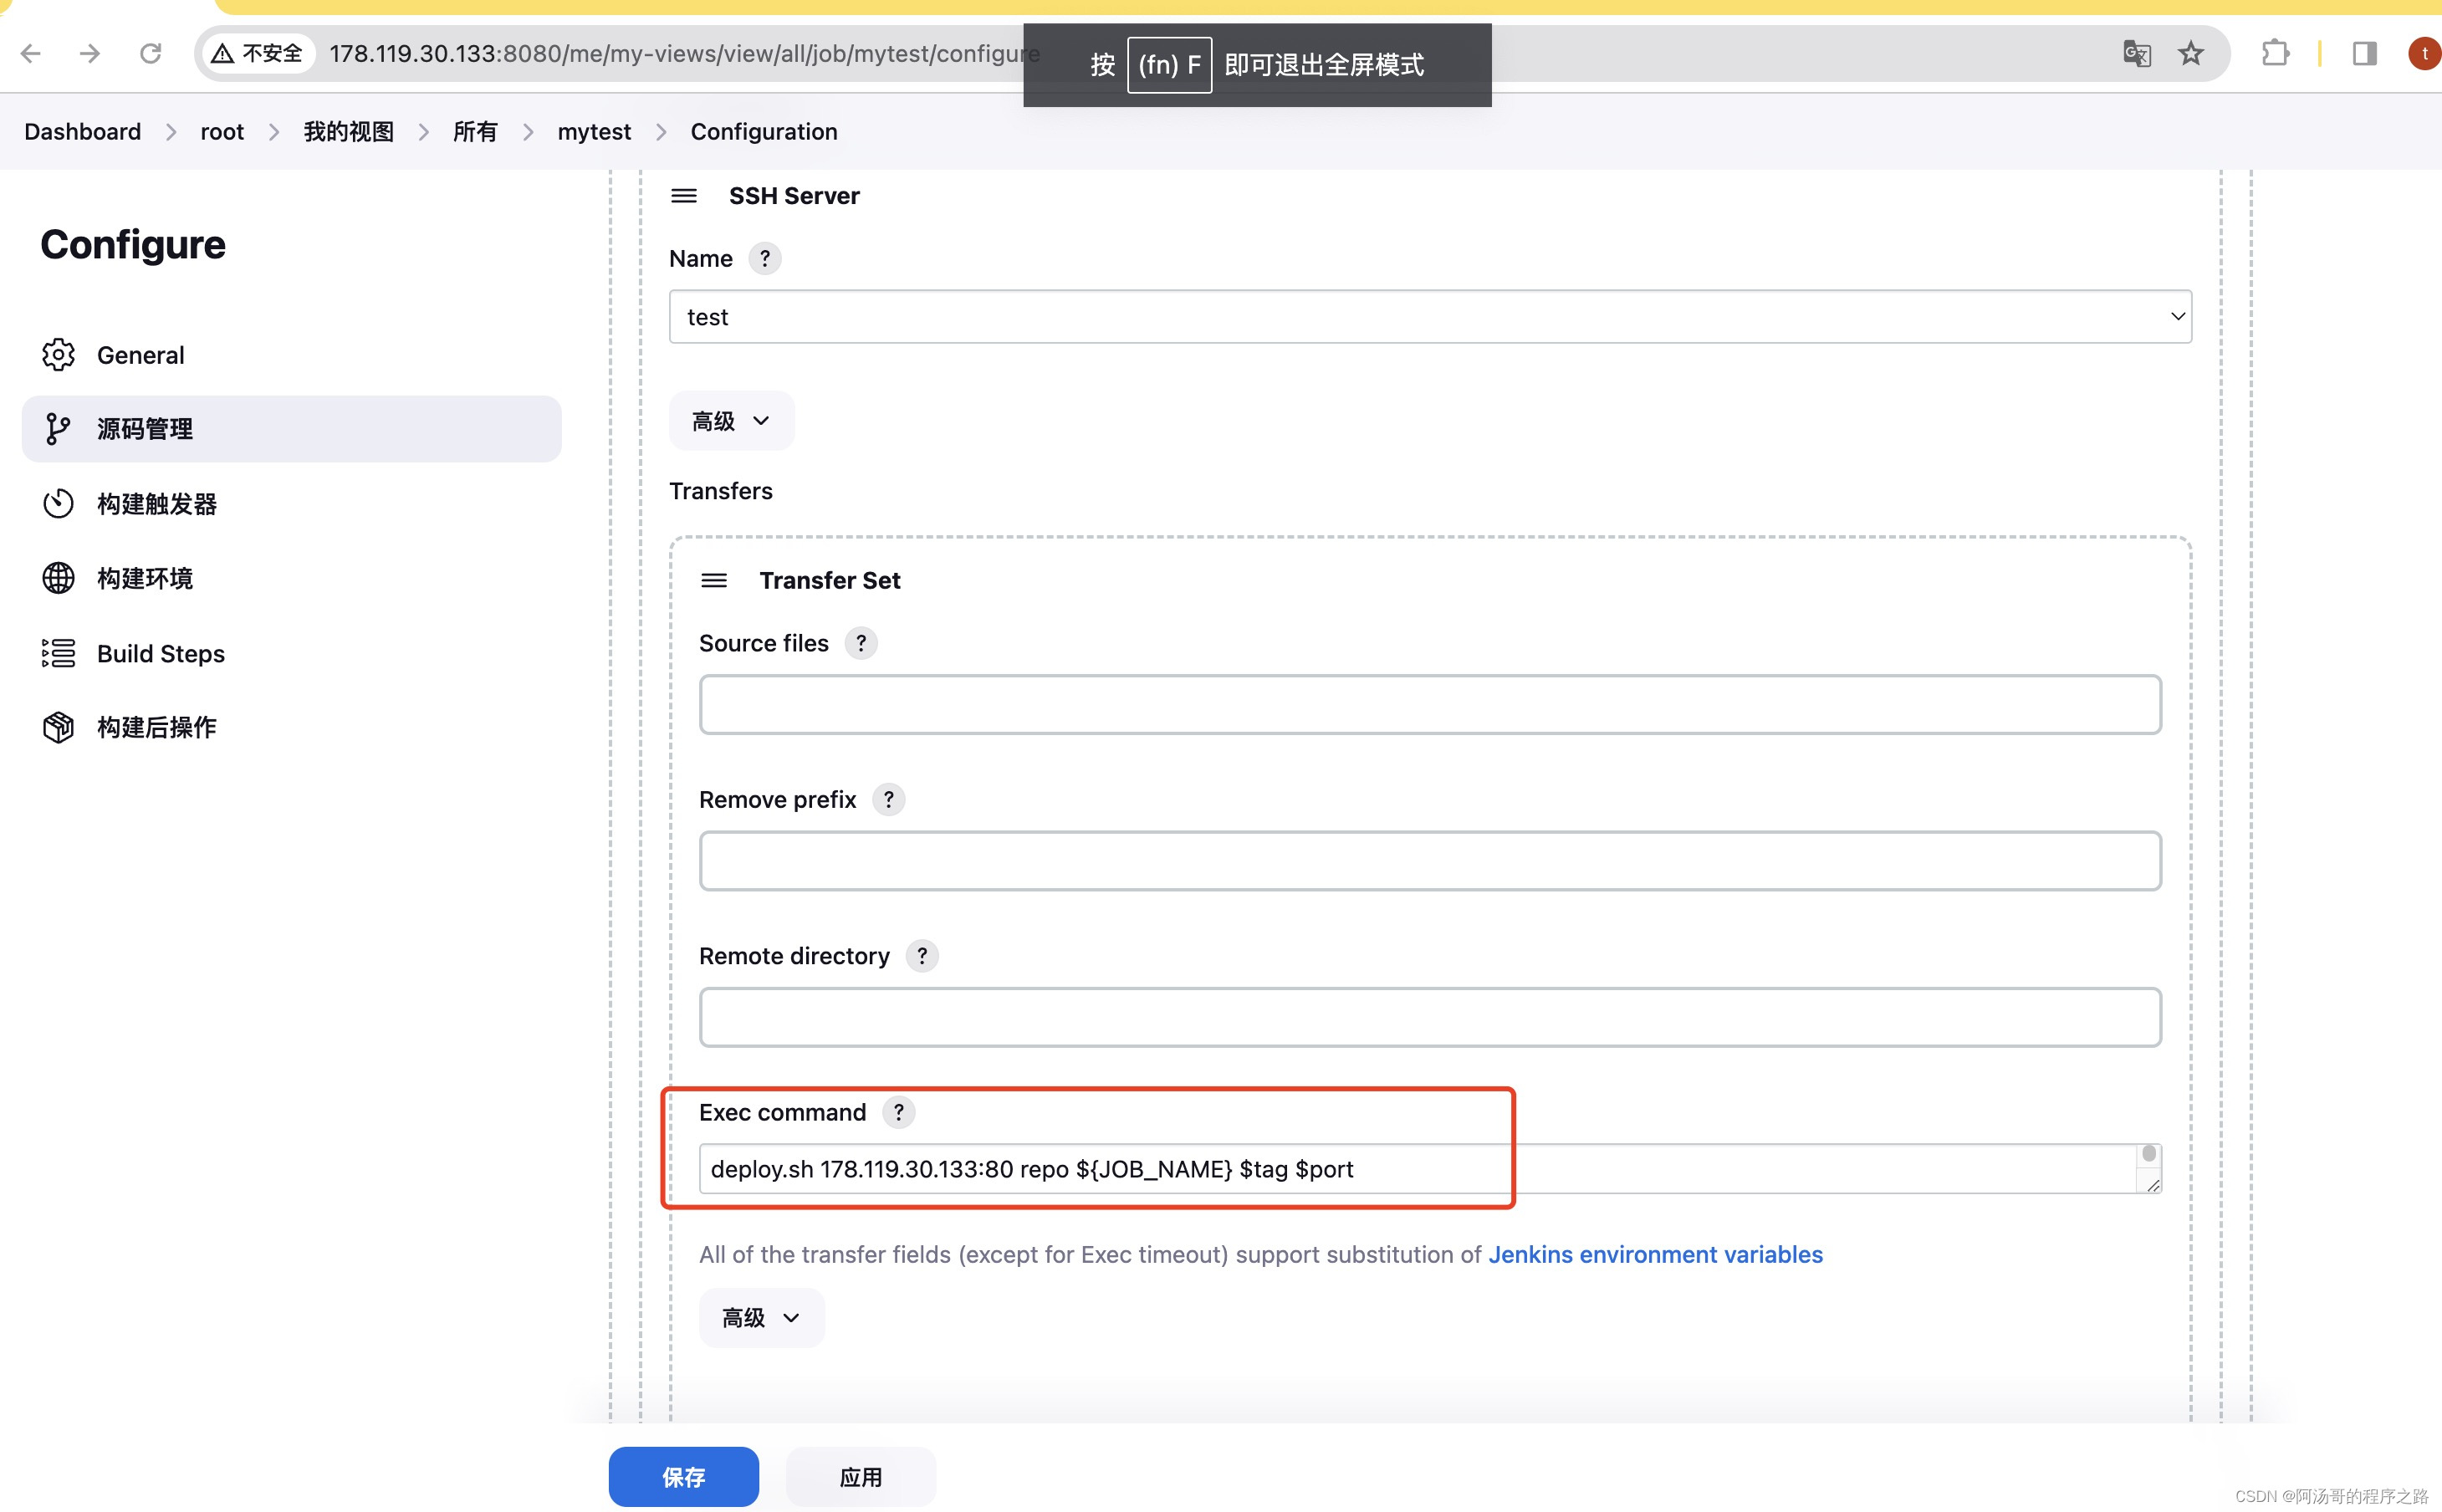
Task: Reload the page with refresh icon
Action: (x=151, y=53)
